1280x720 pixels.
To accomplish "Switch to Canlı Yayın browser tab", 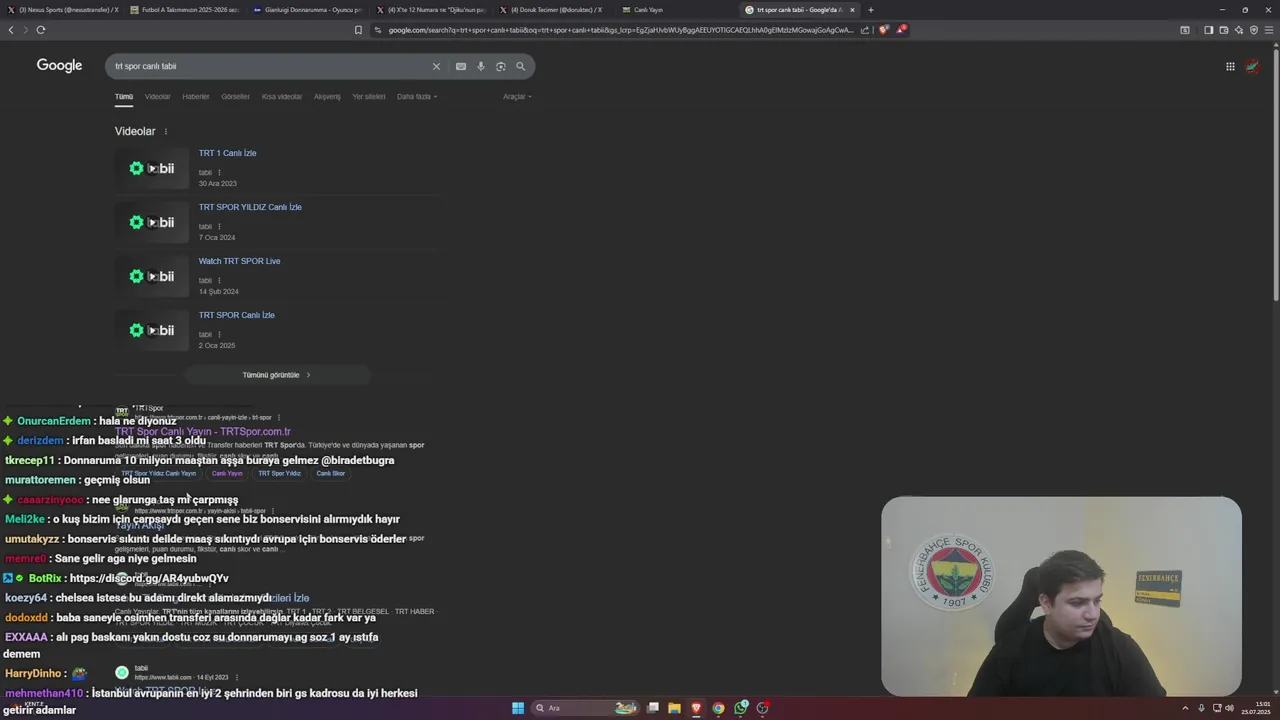I will coord(677,10).
